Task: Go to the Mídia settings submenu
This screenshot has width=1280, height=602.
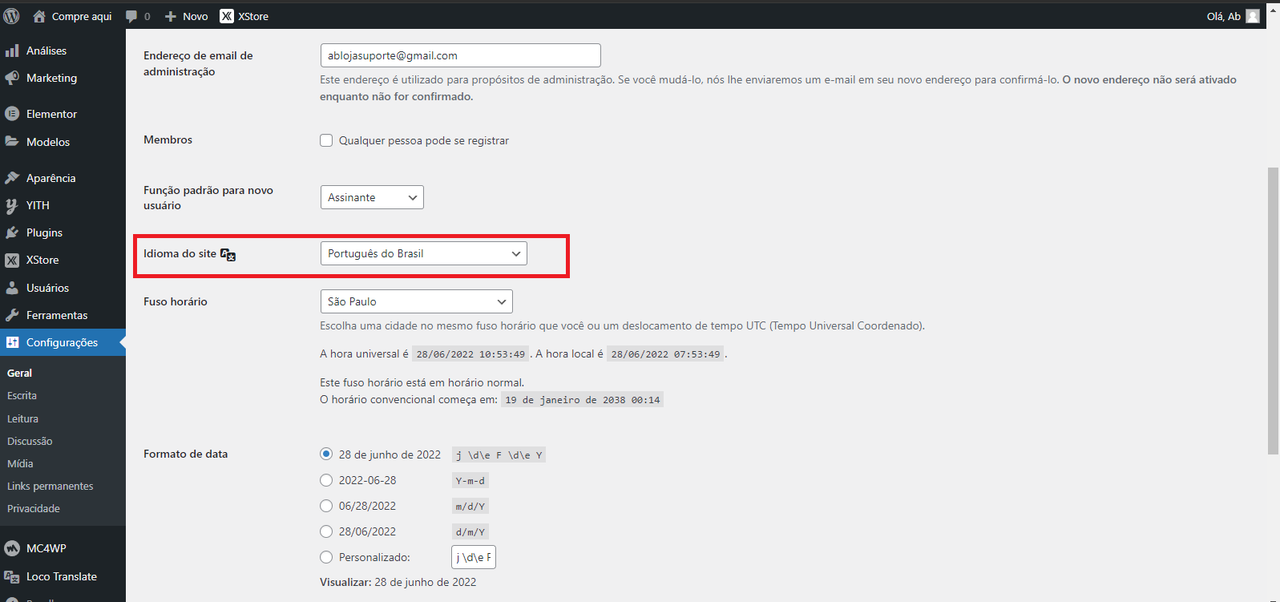Action: pyautogui.click(x=20, y=463)
